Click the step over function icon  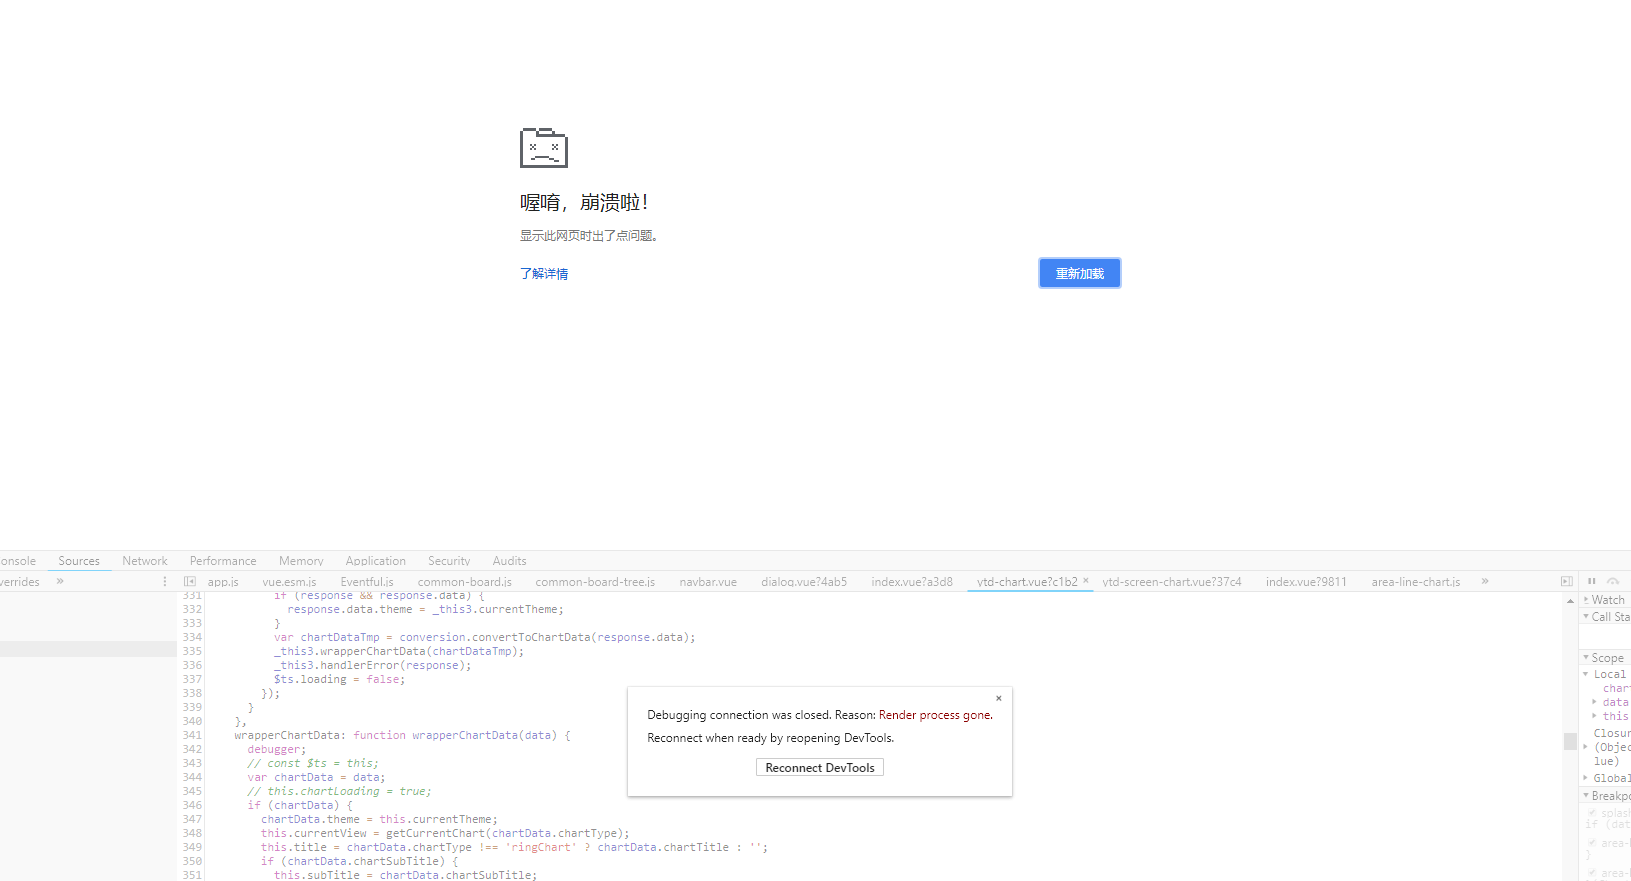[x=1613, y=581]
